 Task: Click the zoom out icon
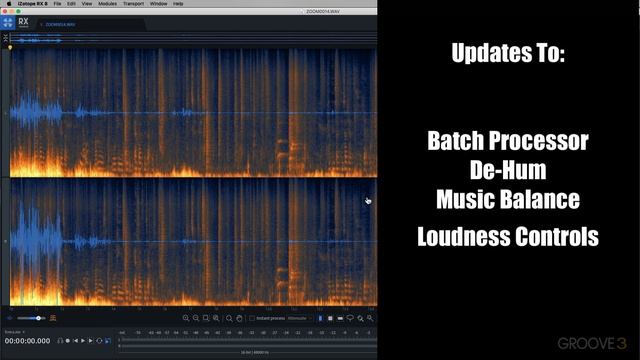click(x=196, y=318)
